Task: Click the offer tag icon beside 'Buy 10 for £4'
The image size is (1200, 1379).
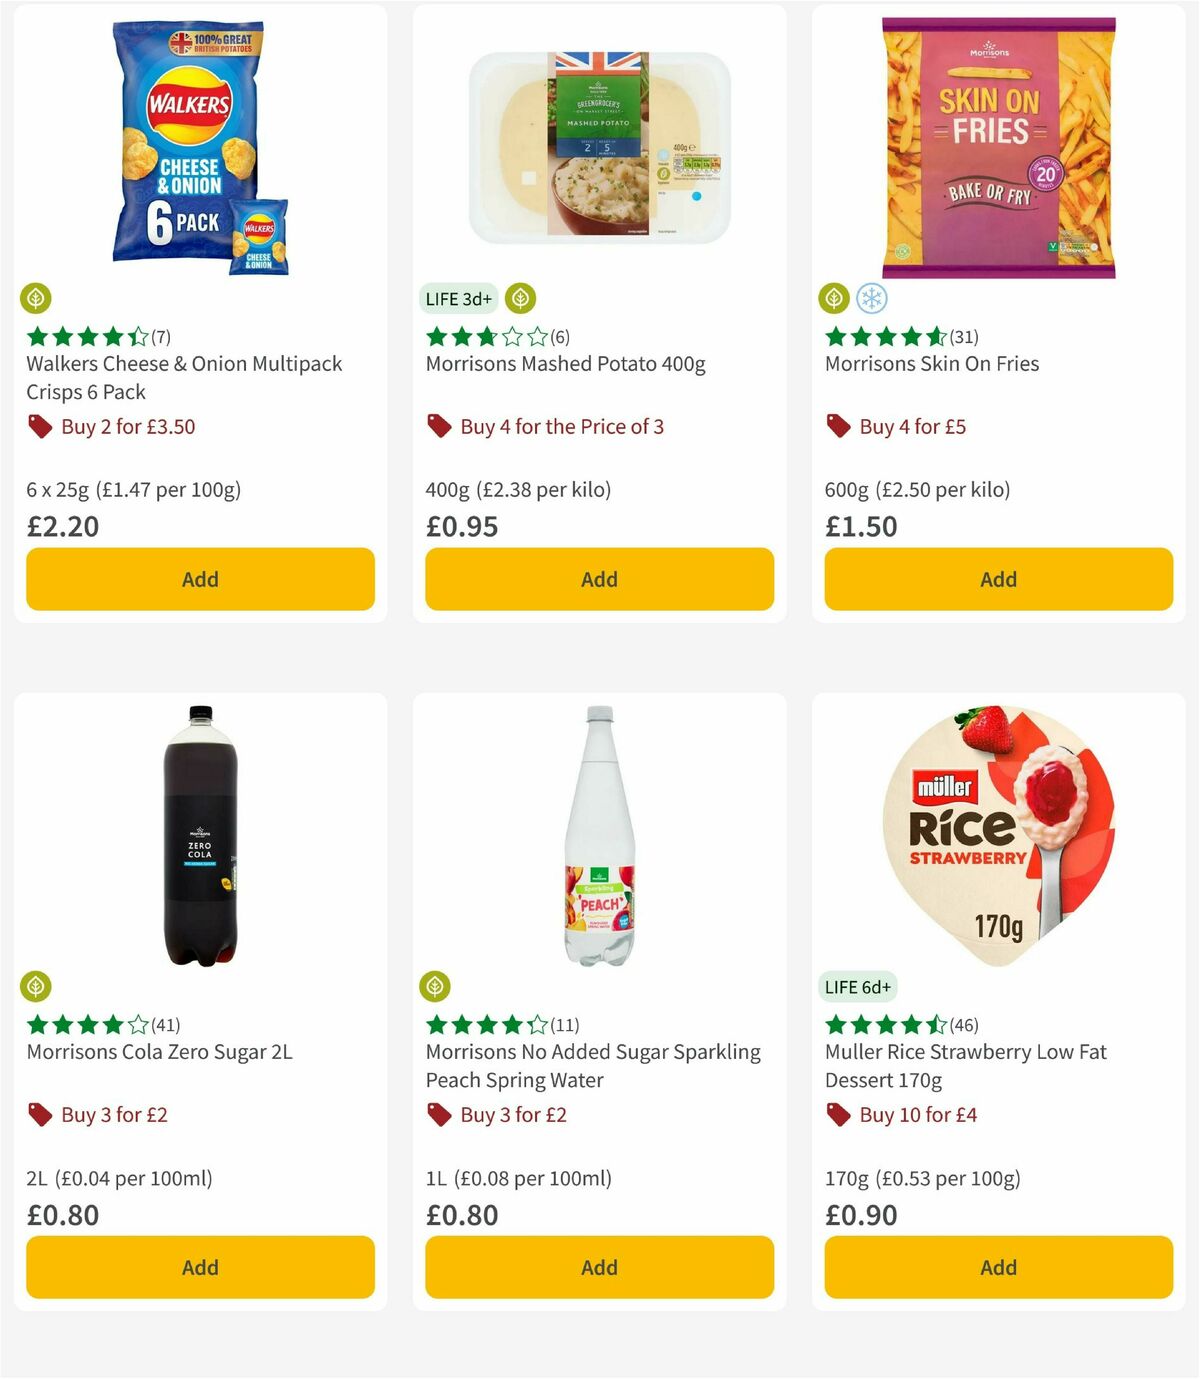Action: tap(838, 1114)
